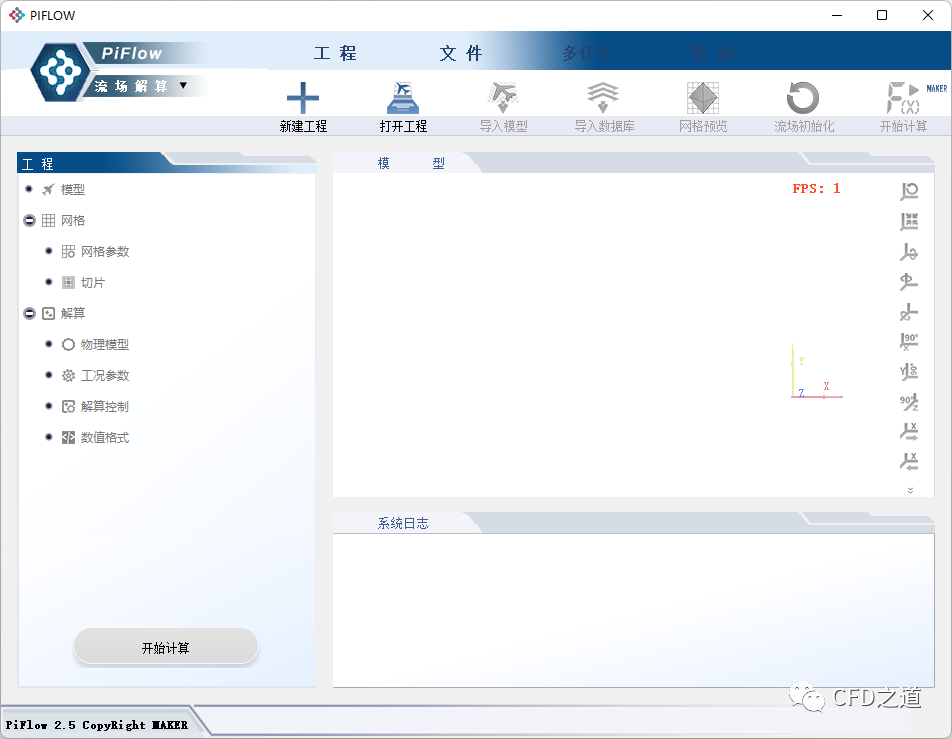The height and width of the screenshot is (739, 952).
Task: Click the PiFlow hexagon logo
Action: coord(60,72)
